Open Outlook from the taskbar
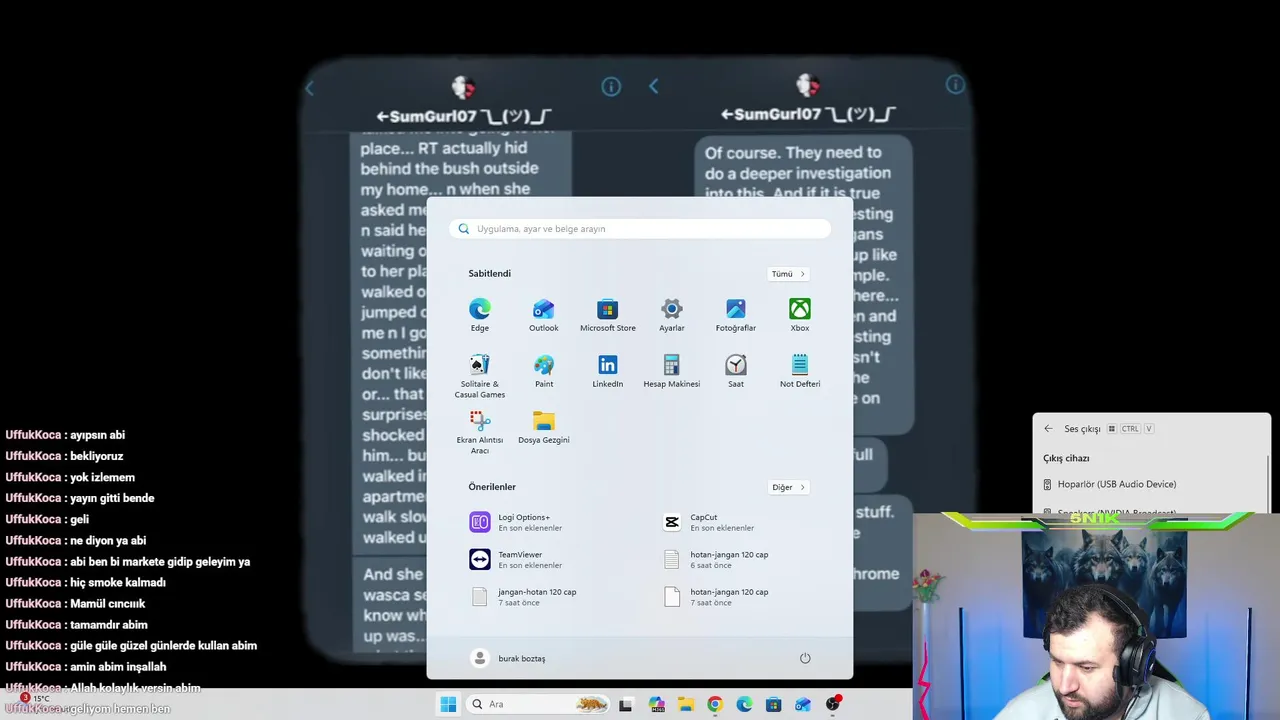Viewport: 1280px width, 720px height. pyautogui.click(x=803, y=704)
